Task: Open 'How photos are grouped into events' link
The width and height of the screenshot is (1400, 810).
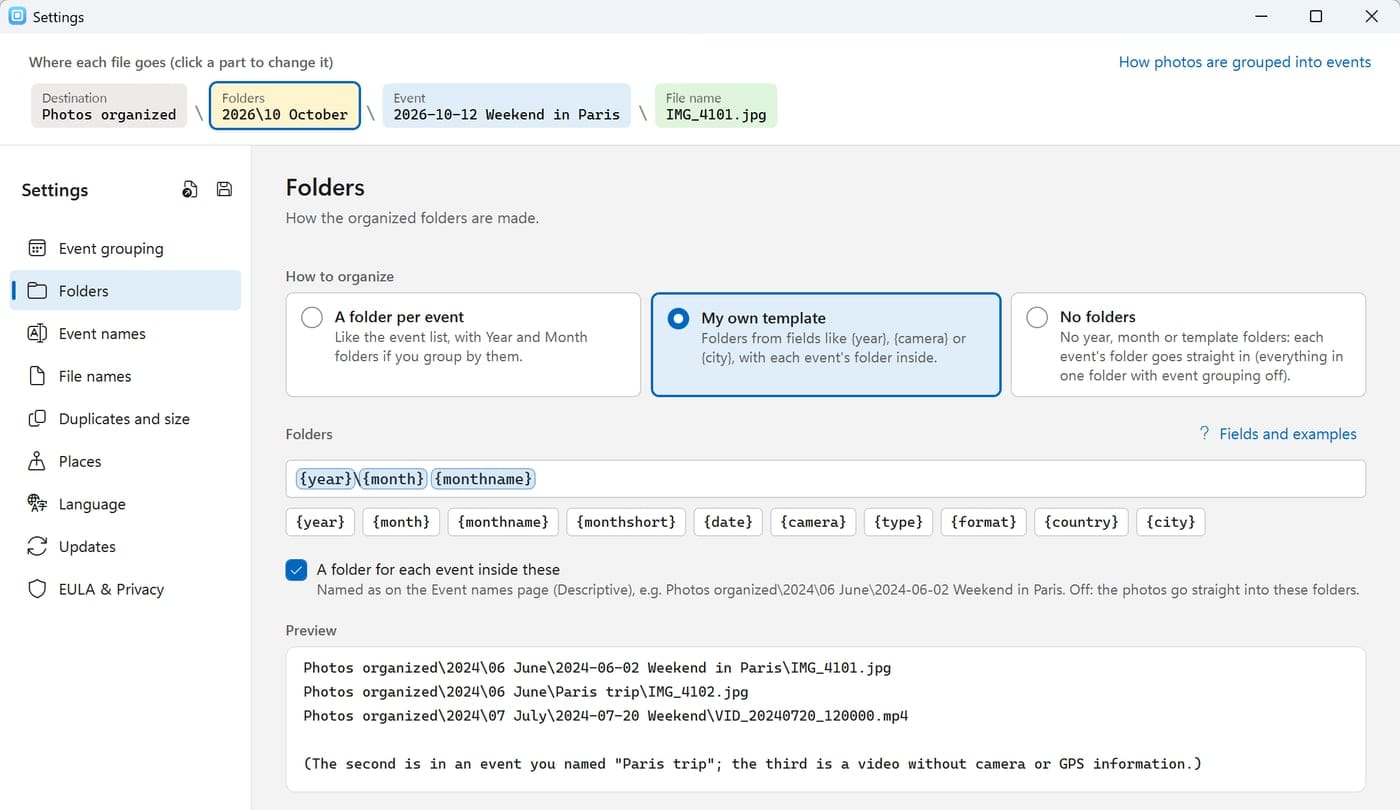Action: point(1245,62)
